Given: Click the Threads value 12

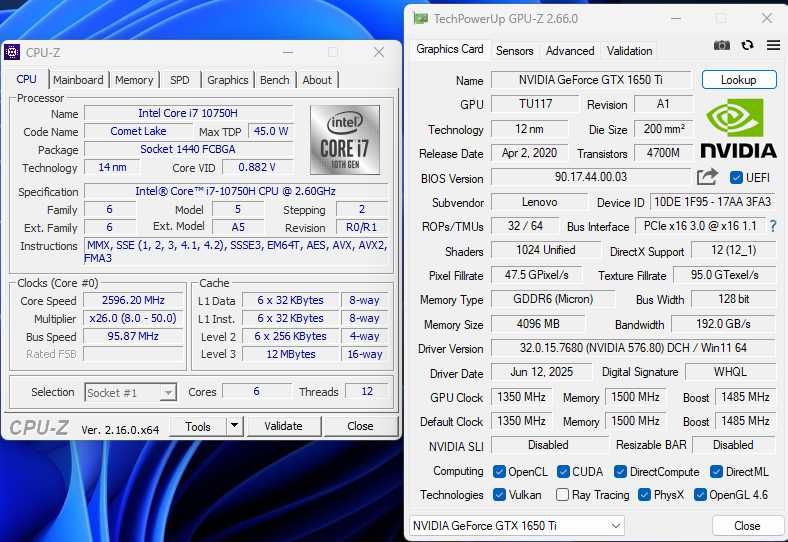Looking at the screenshot, I should tap(367, 391).
